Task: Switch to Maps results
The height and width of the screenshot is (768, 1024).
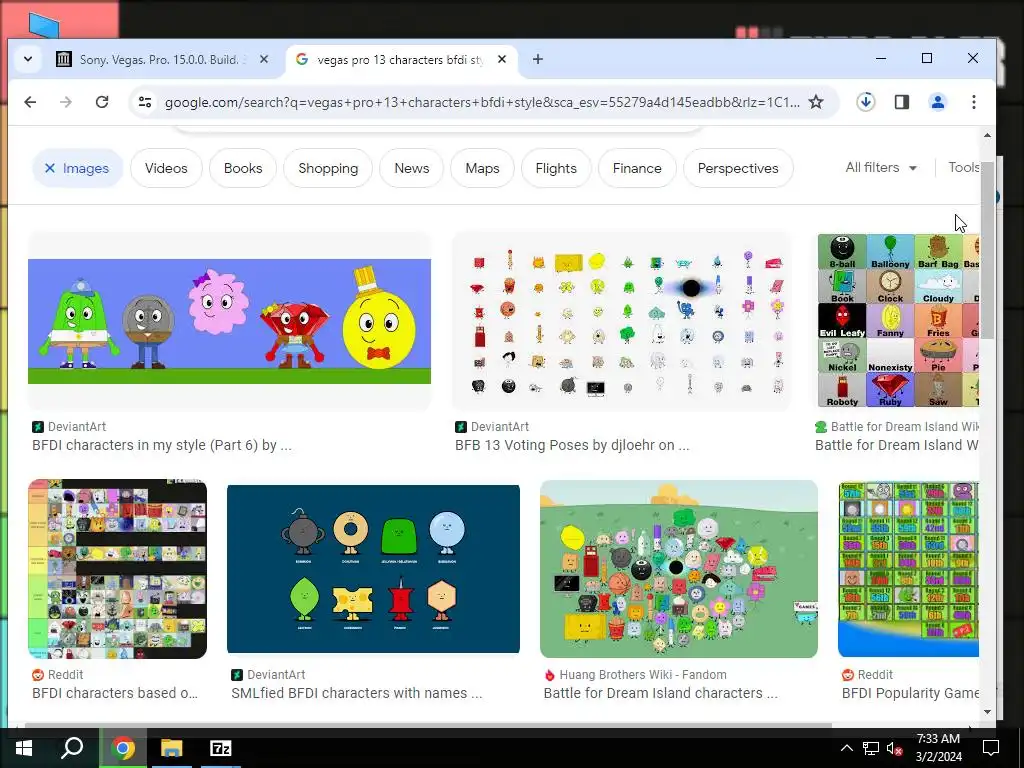Action: pos(482,168)
